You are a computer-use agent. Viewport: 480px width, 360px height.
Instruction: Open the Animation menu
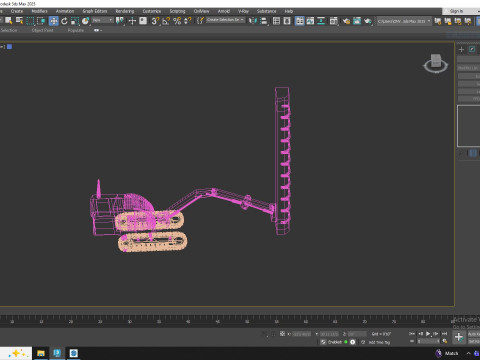click(x=65, y=11)
